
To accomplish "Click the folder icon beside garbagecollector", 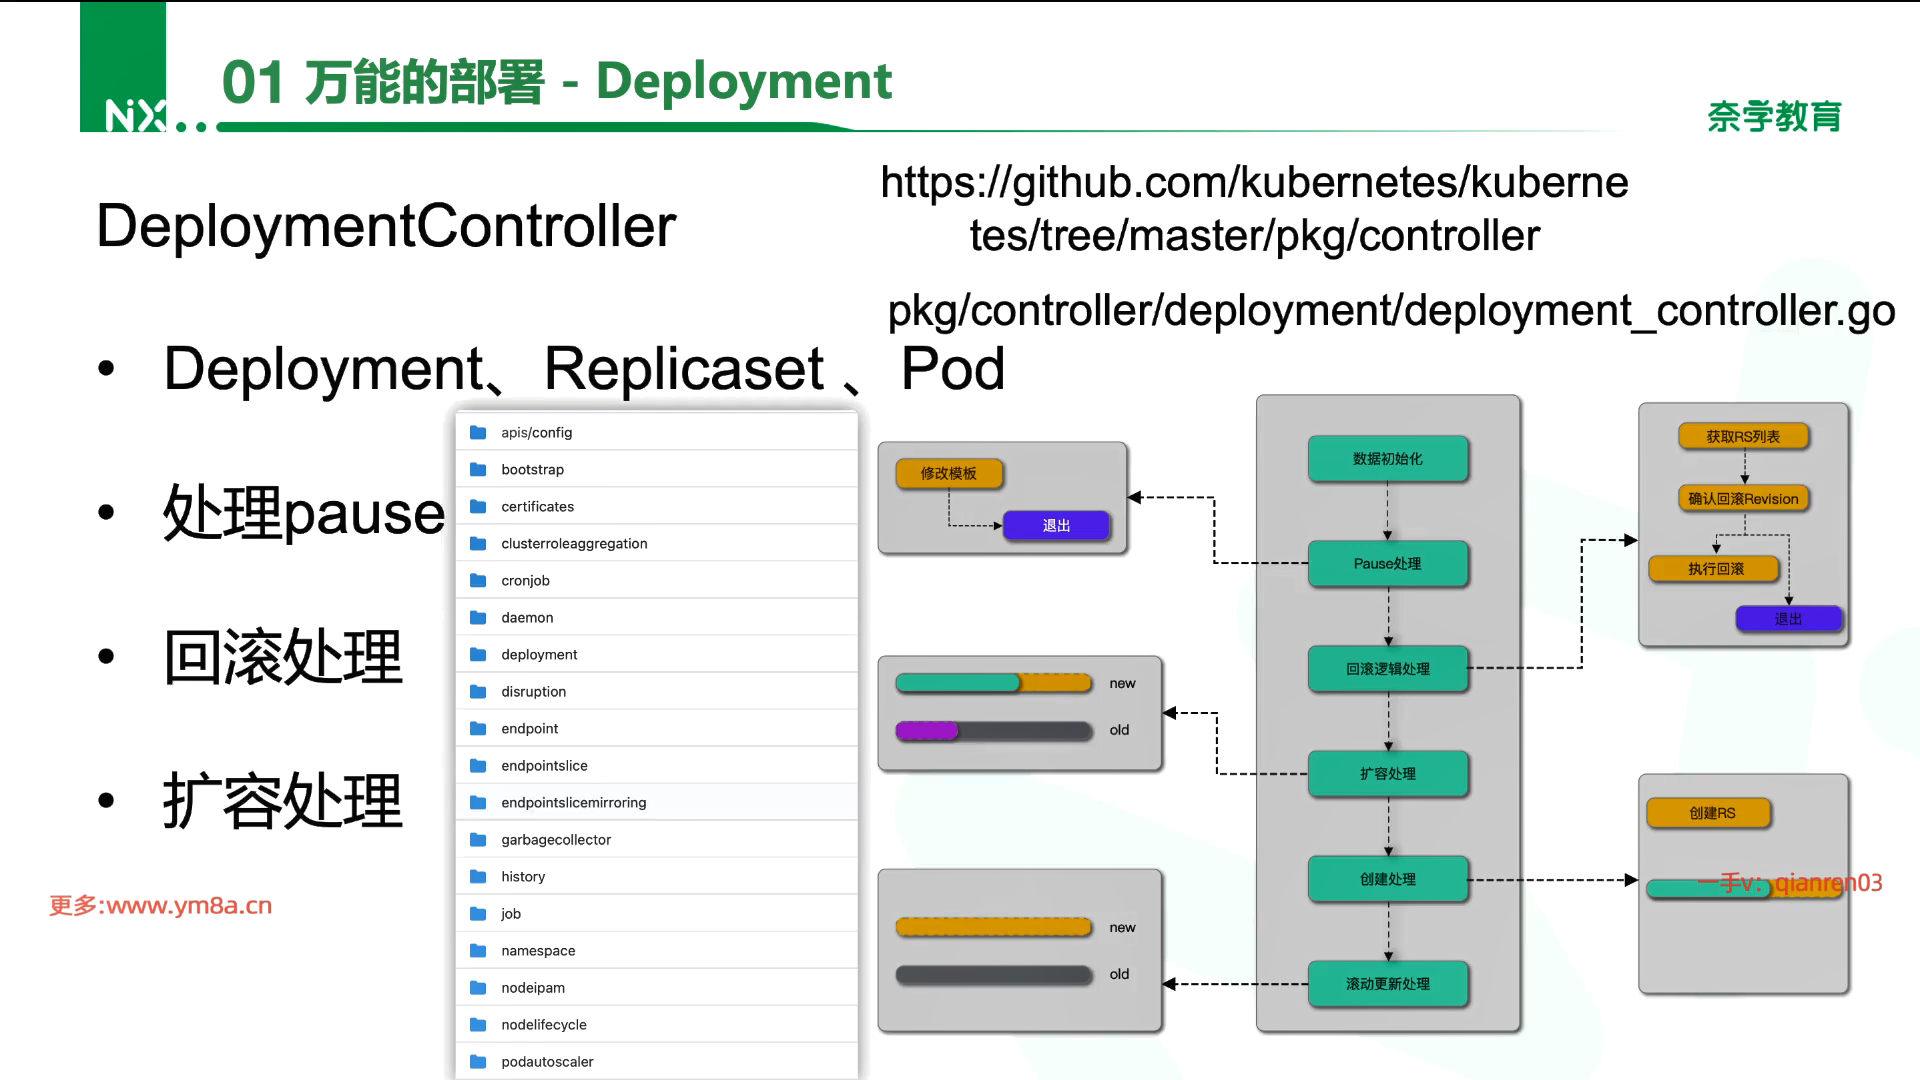I will pyautogui.click(x=478, y=839).
